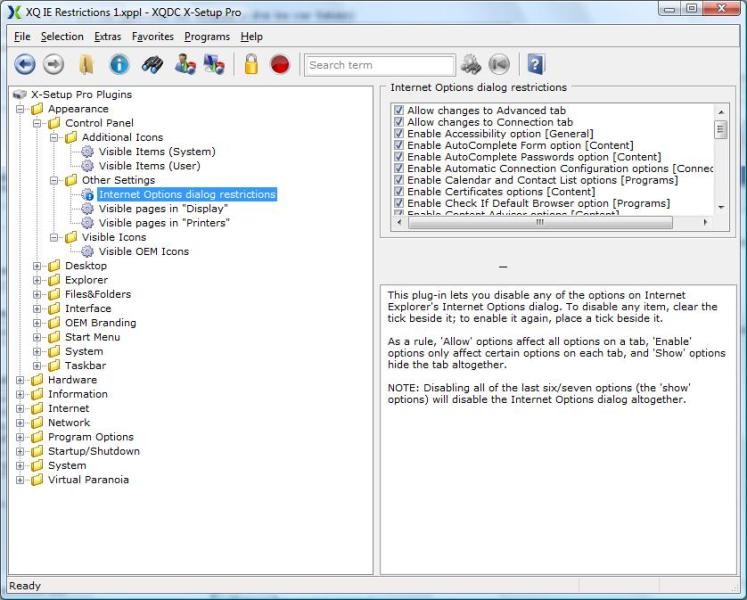Click the OEM Branding folder icon
747x600 pixels.
click(54, 323)
